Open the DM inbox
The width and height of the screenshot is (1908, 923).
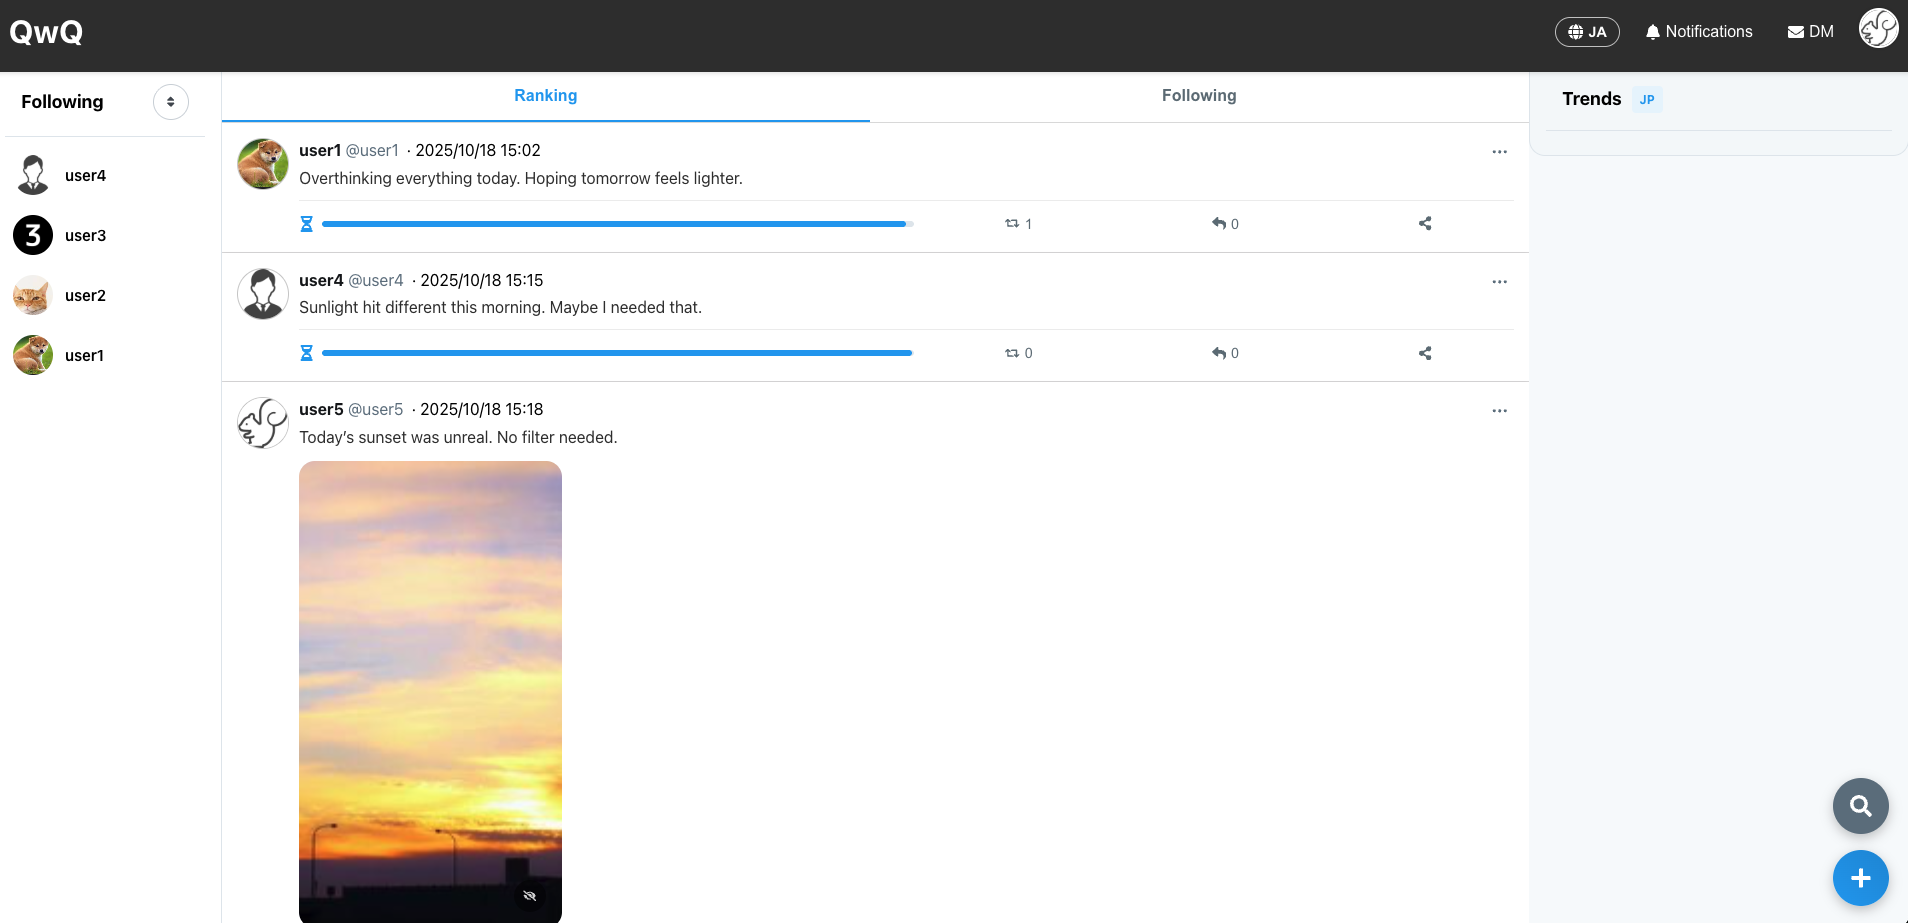pos(1811,32)
